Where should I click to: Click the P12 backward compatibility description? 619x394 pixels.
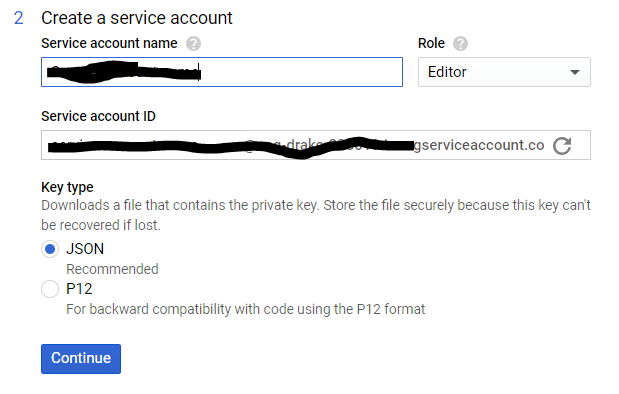click(246, 309)
